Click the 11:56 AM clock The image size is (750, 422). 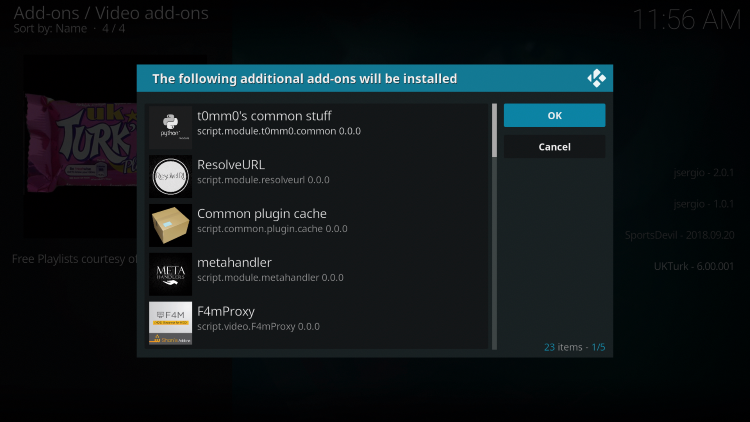pos(686,20)
